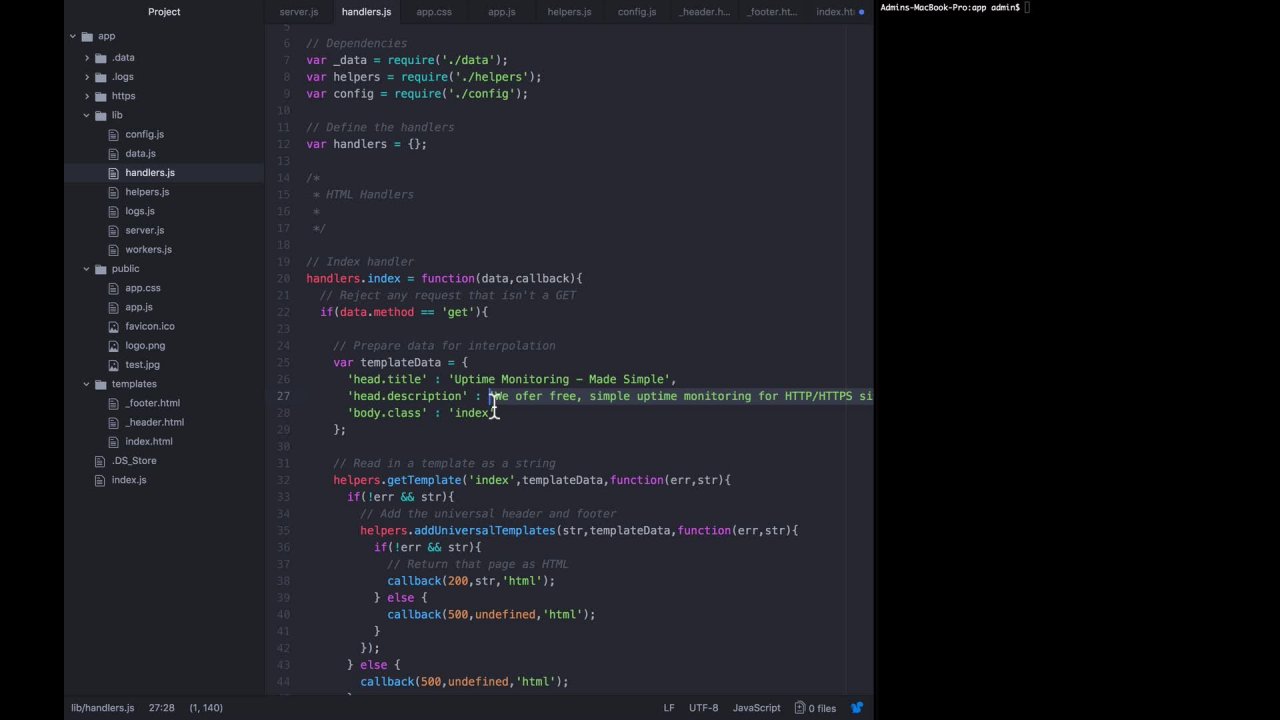1280x720 pixels.
Task: Open index.html in the templates folder
Action: (148, 442)
